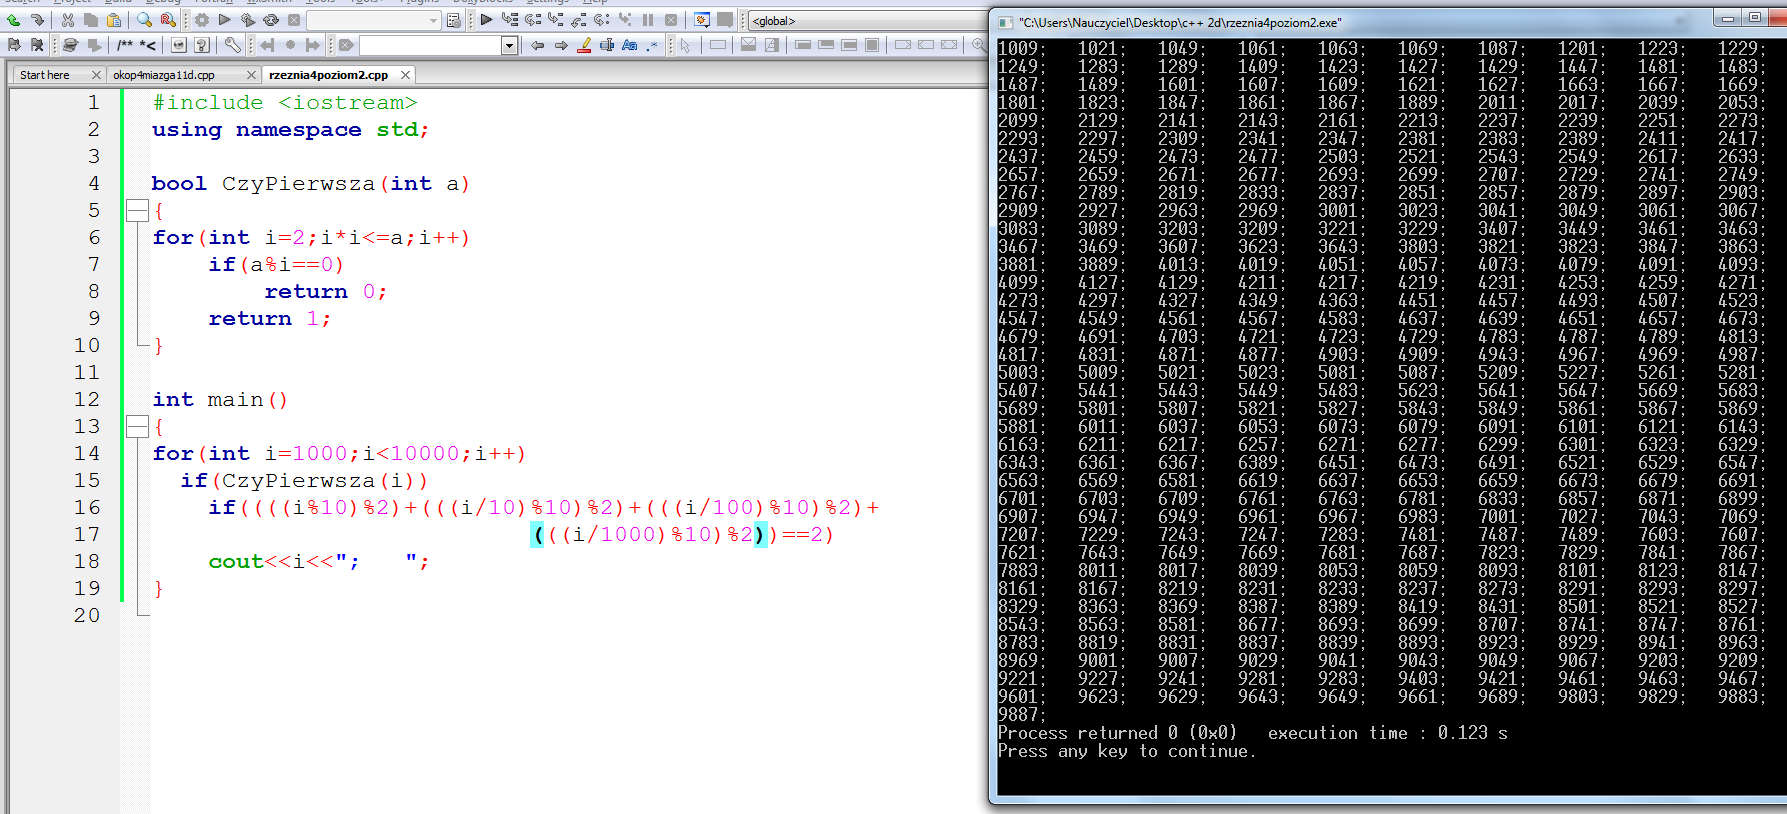Viewport: 1787px width, 814px height.
Task: Click the '#include <iostream>' code line
Action: click(x=284, y=102)
